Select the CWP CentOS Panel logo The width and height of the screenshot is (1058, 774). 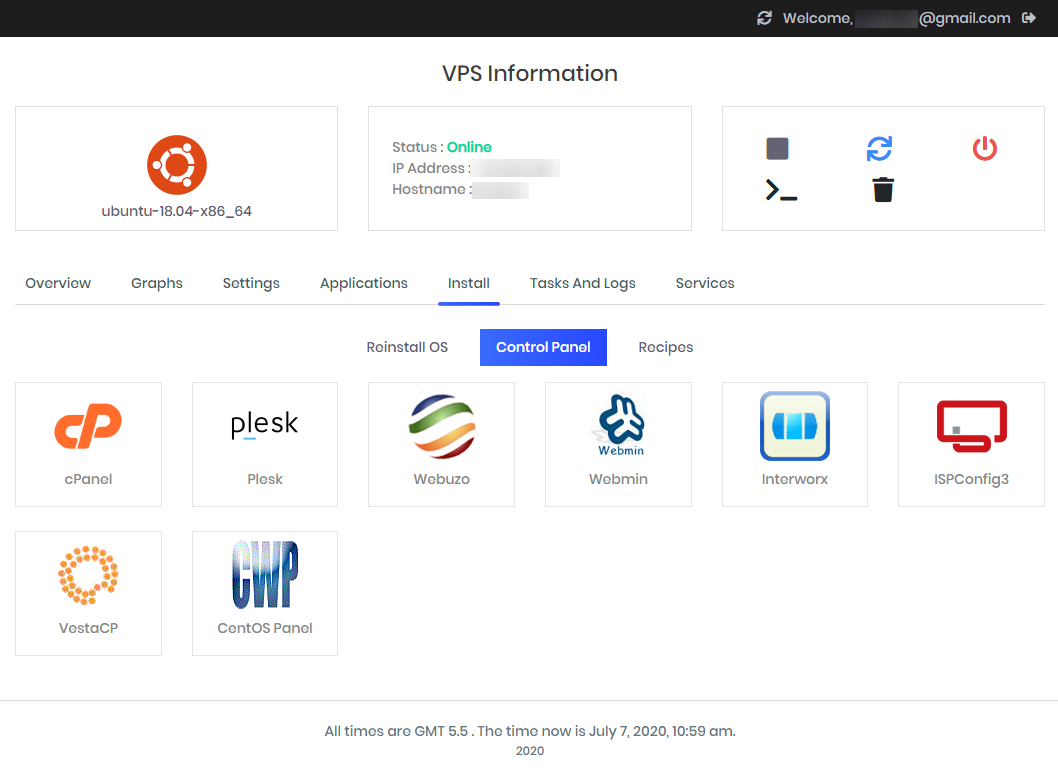pyautogui.click(x=265, y=575)
